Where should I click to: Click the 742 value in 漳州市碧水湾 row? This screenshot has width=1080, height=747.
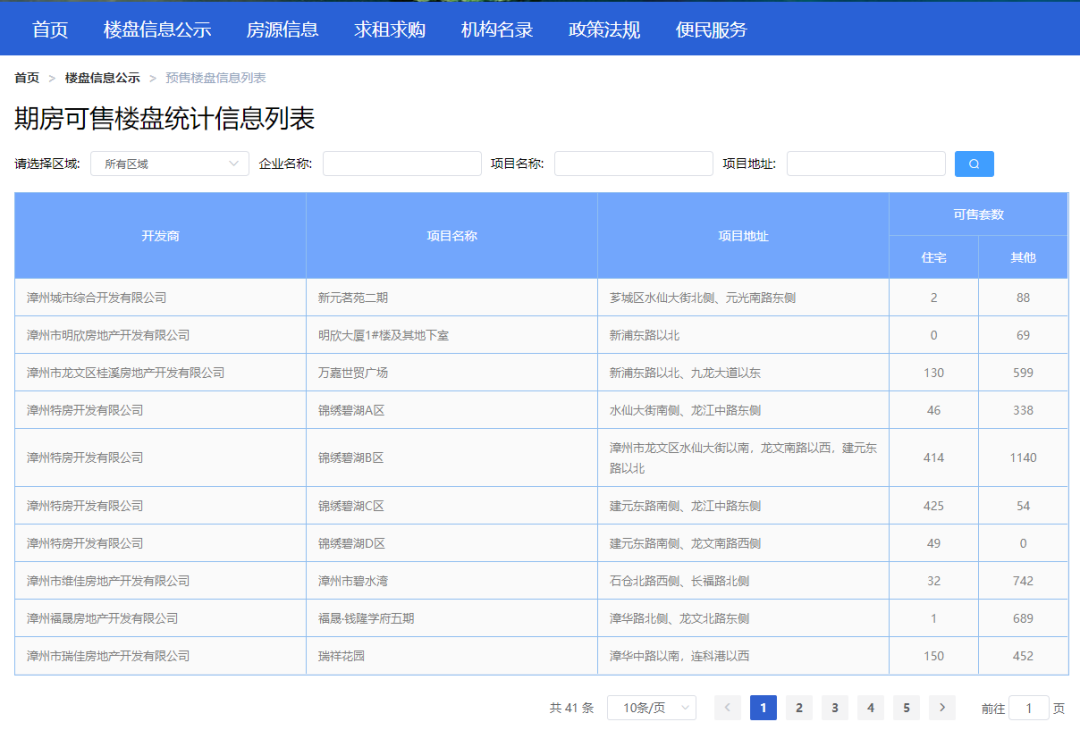click(1023, 581)
